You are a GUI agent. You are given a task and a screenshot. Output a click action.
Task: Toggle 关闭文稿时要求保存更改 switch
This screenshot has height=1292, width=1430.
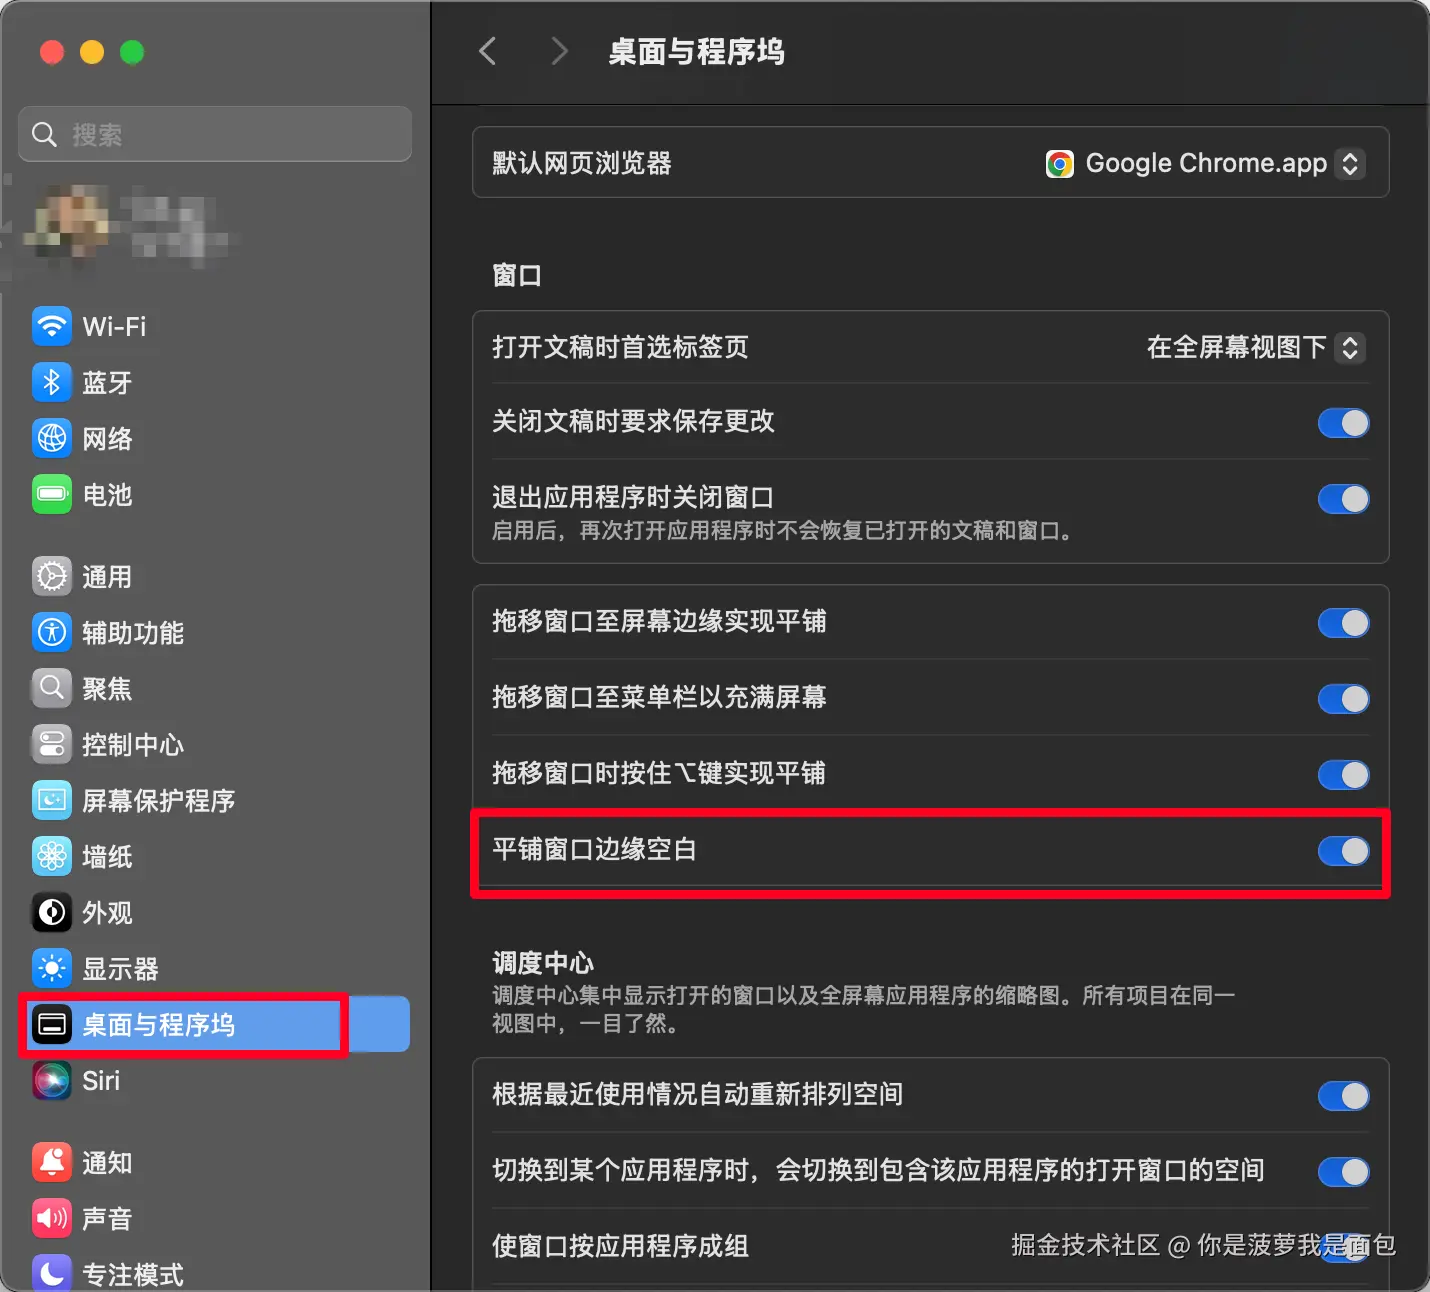[1343, 423]
